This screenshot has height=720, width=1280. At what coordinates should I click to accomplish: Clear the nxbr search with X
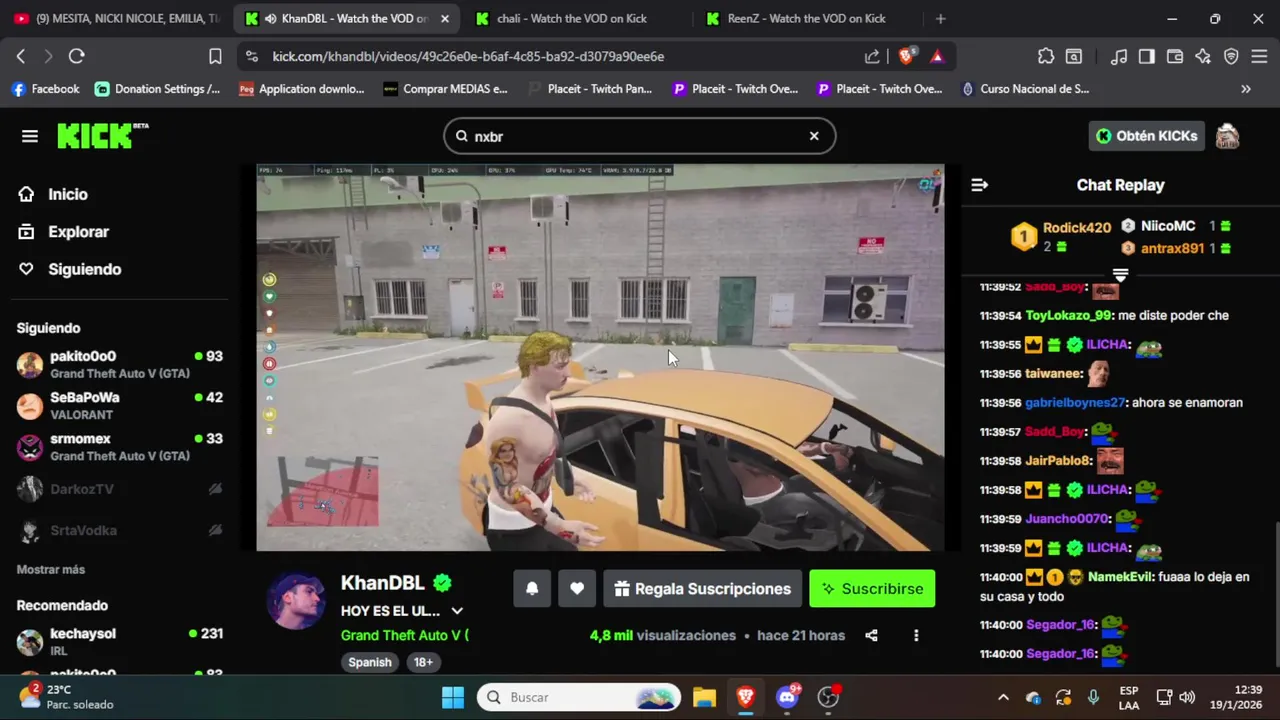pos(814,136)
